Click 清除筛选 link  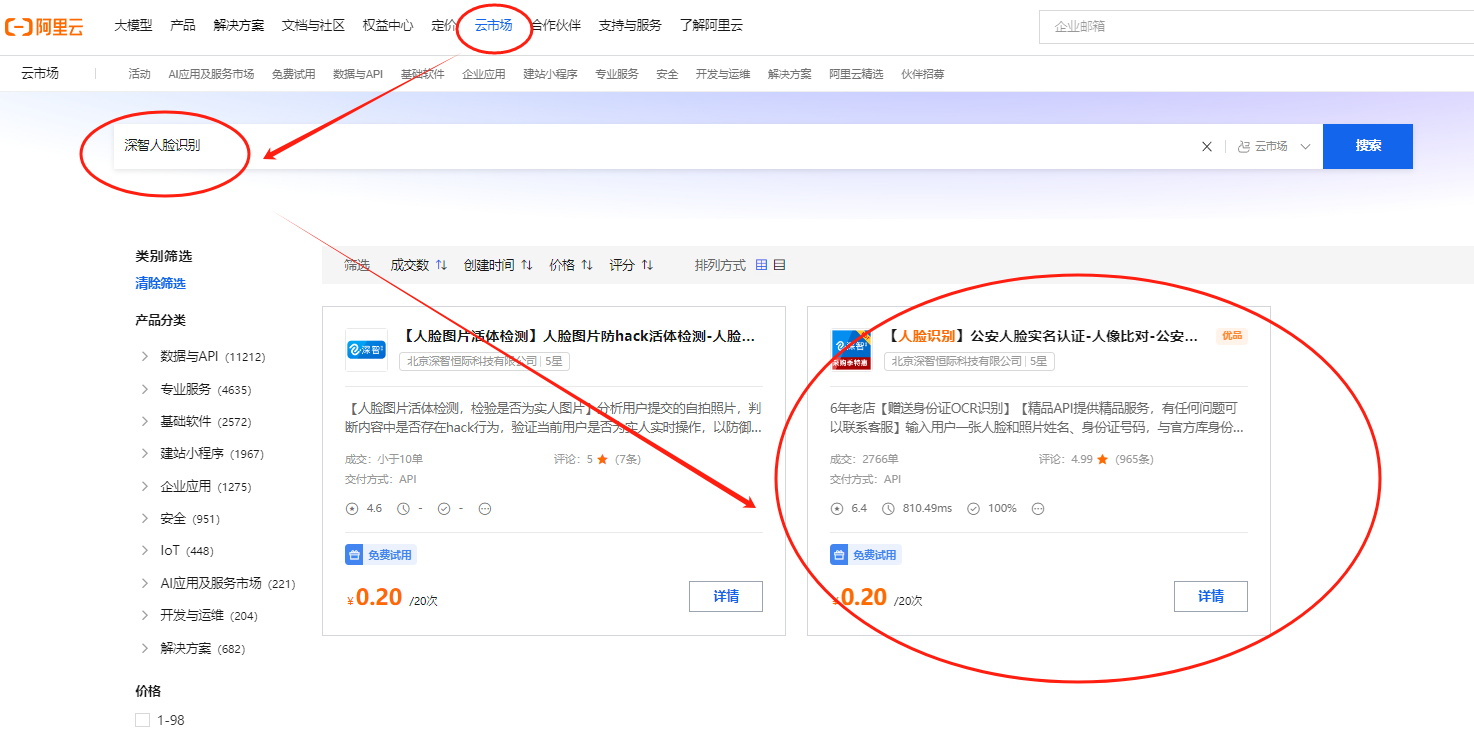click(x=160, y=284)
